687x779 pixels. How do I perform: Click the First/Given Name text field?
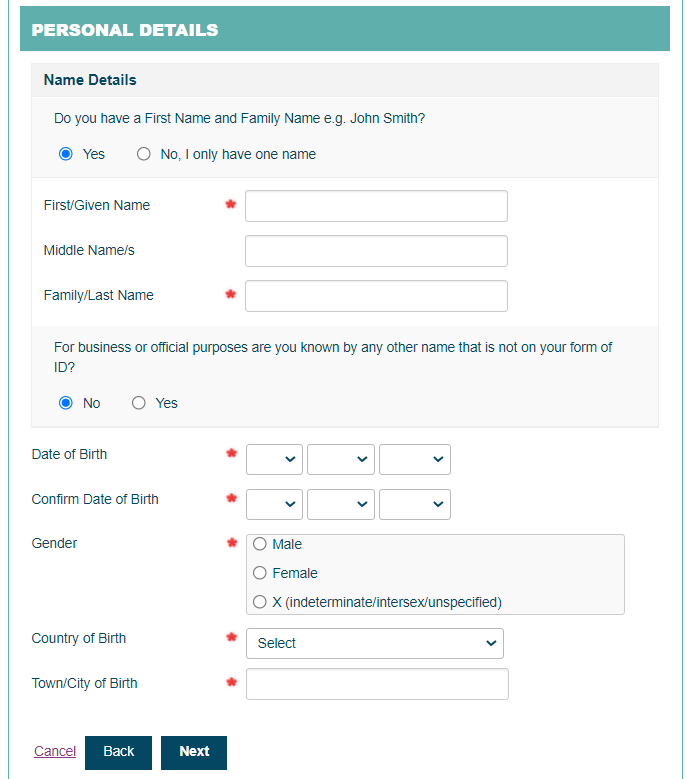[376, 206]
